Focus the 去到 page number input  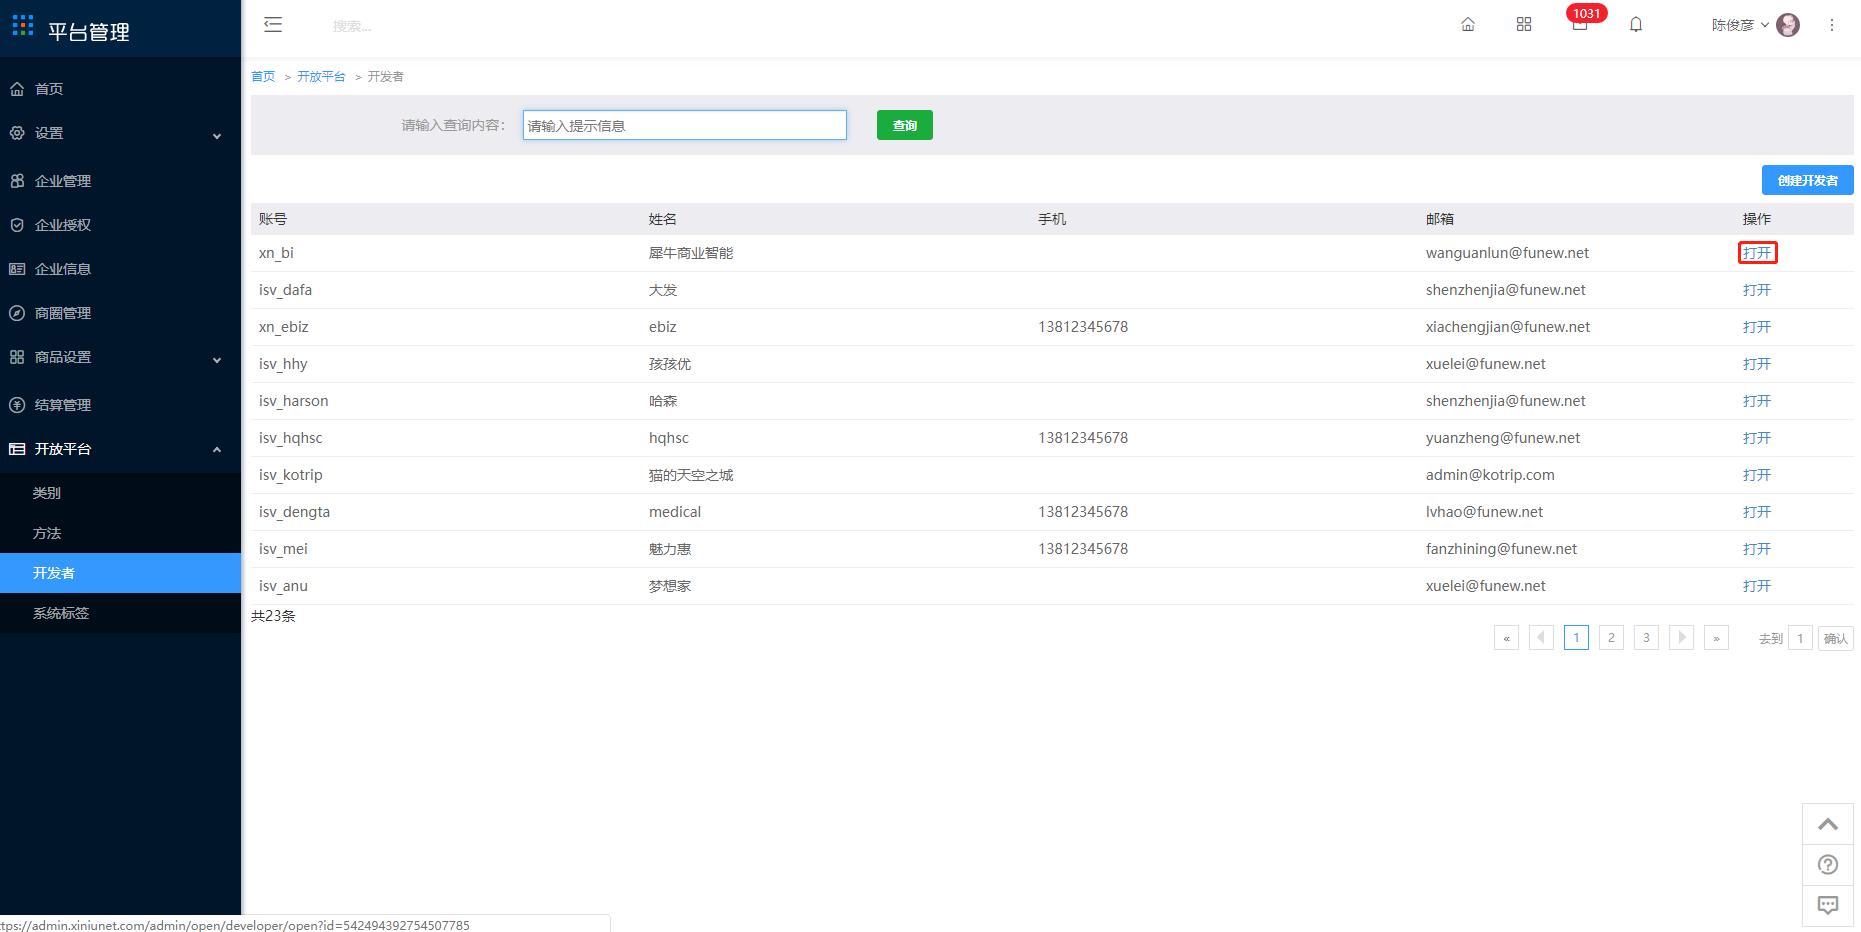1800,638
